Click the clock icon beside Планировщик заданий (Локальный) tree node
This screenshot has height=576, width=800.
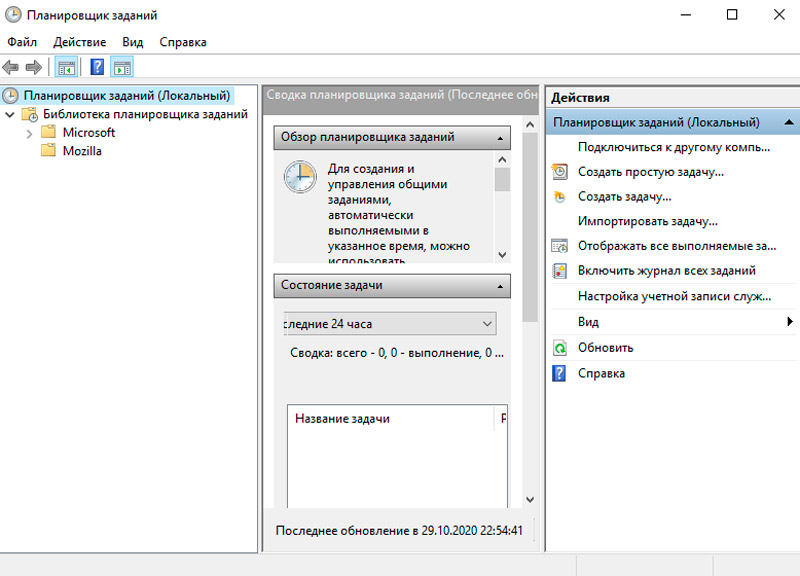click(x=11, y=95)
